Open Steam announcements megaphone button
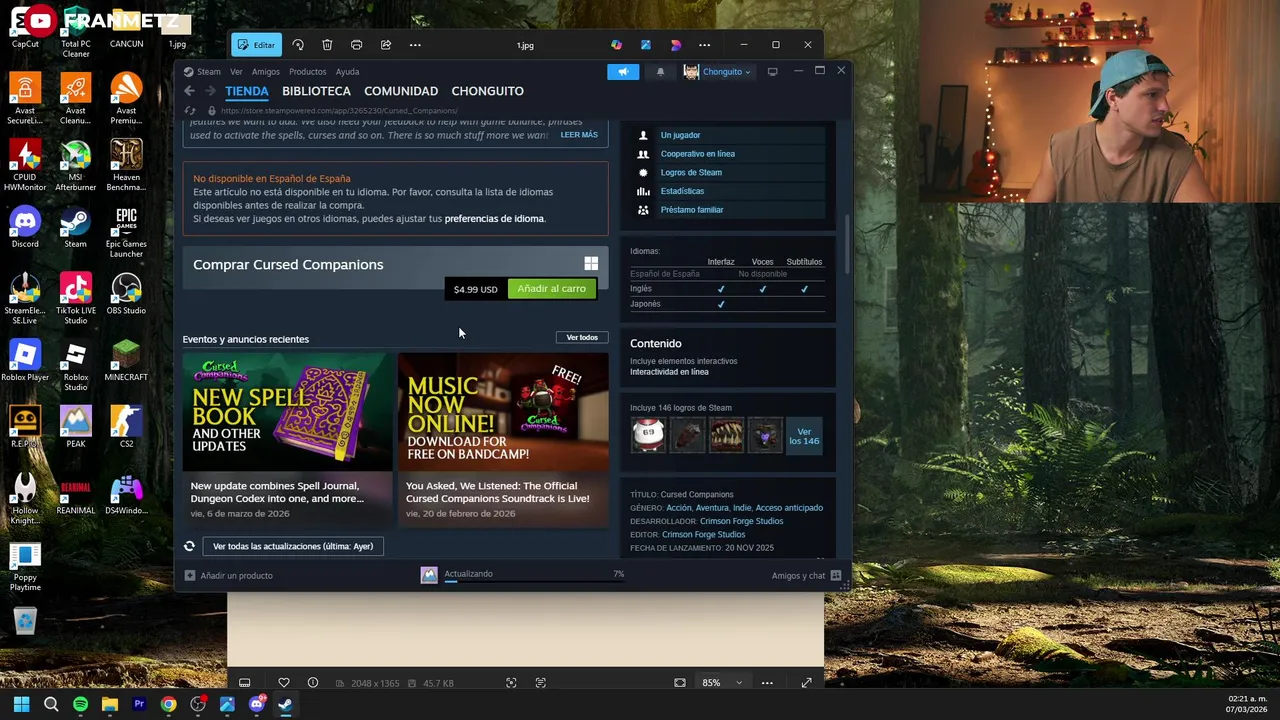Viewport: 1280px width, 720px height. [622, 72]
